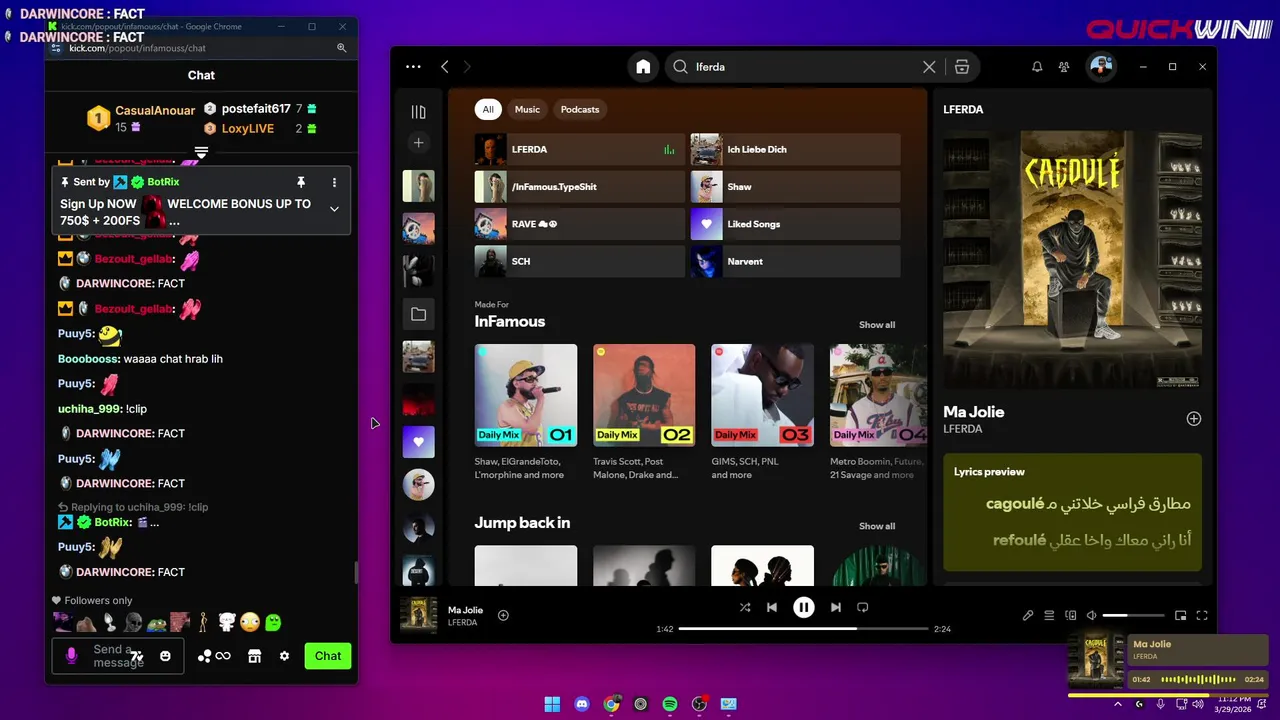Open the channel points bubbles icon in chat

[x=204, y=656]
